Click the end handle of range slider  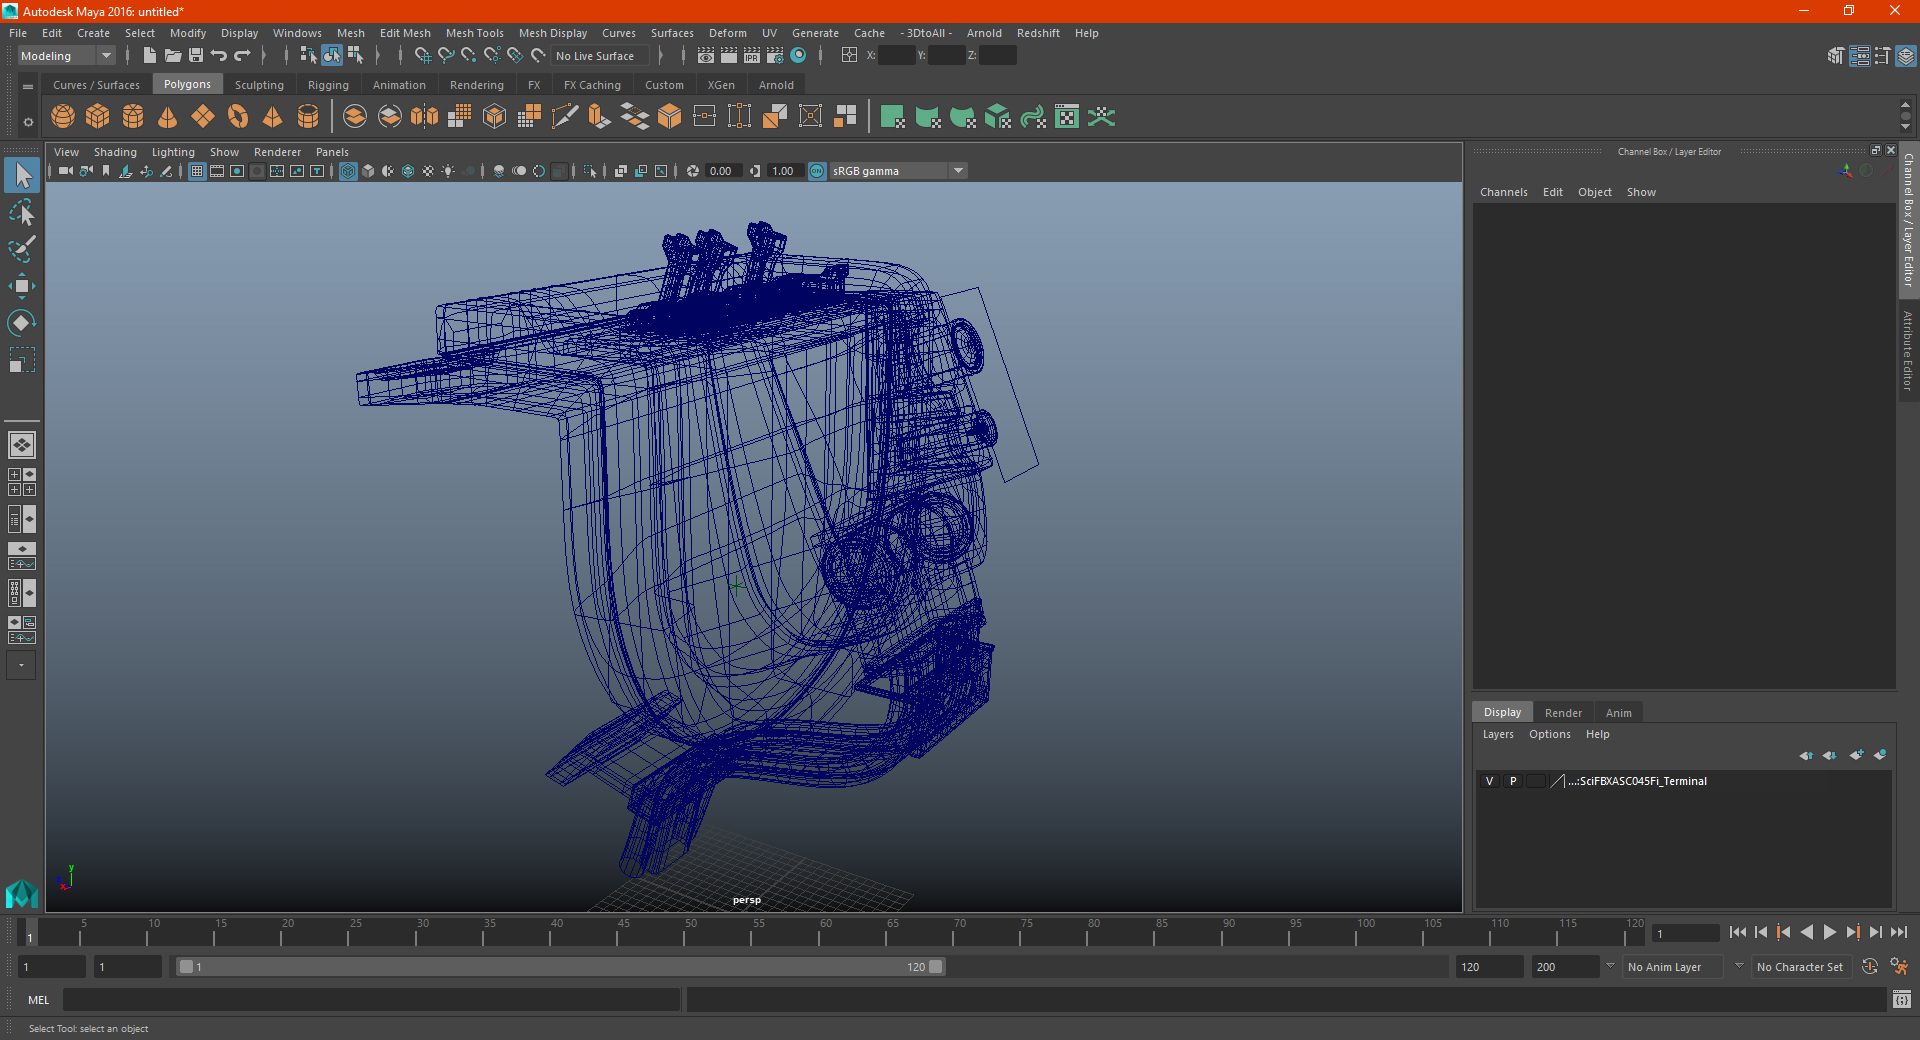tap(936, 967)
